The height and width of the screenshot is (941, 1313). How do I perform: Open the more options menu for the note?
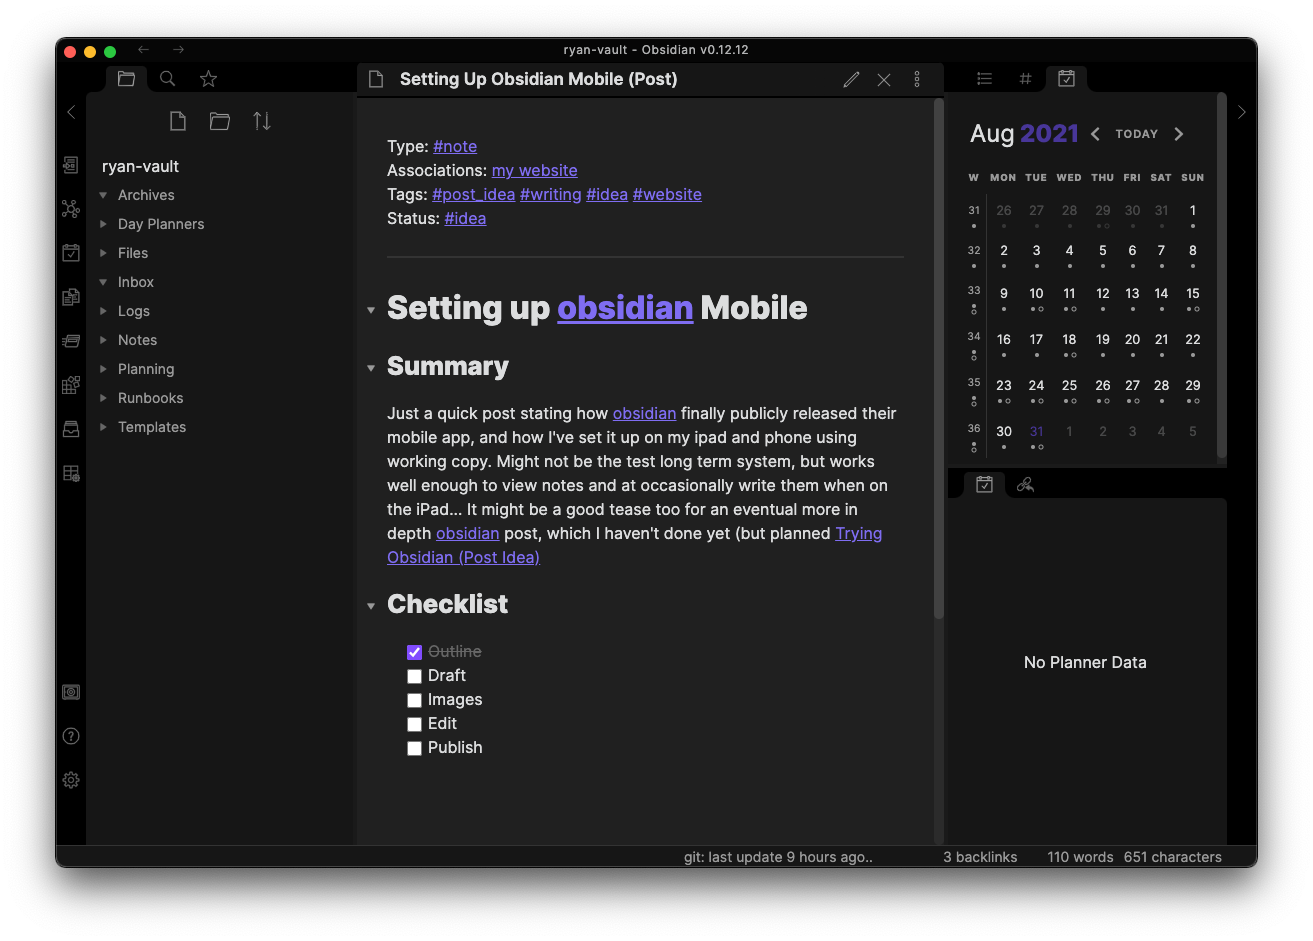(917, 80)
